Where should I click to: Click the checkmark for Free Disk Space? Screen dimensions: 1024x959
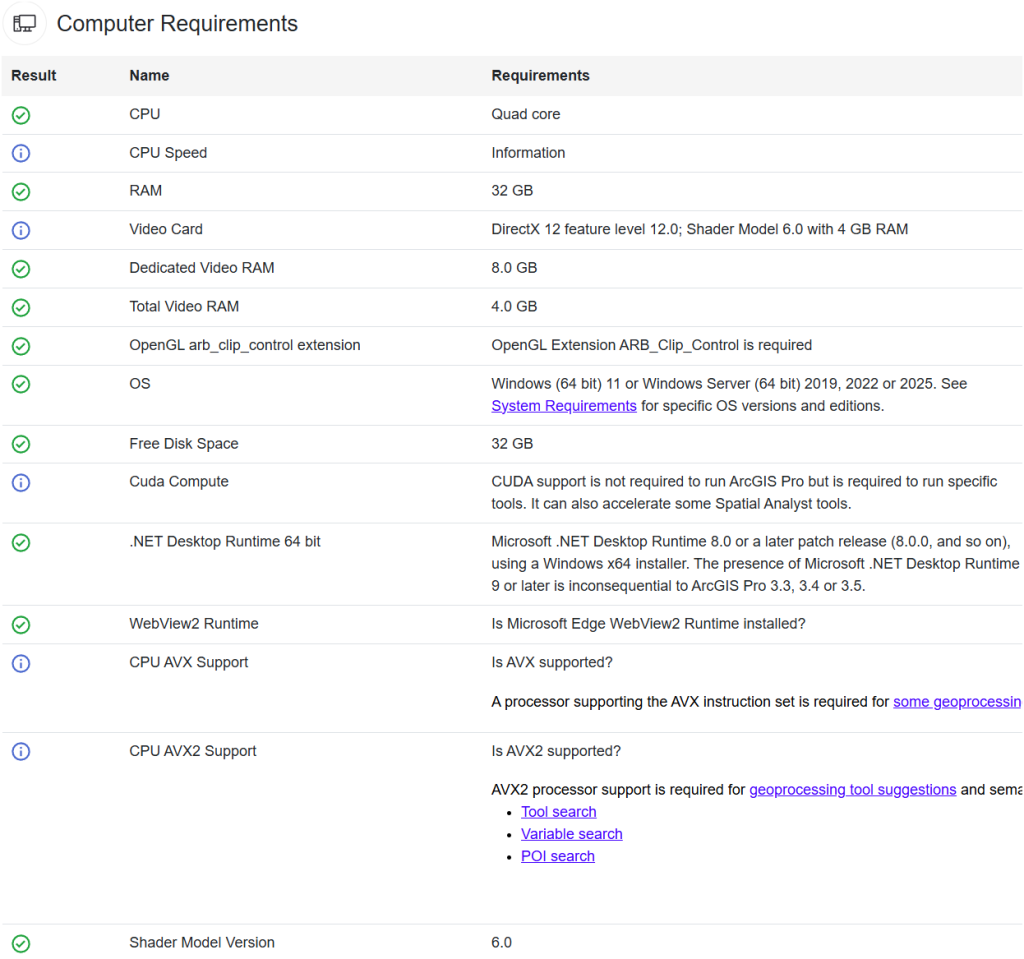click(x=20, y=444)
